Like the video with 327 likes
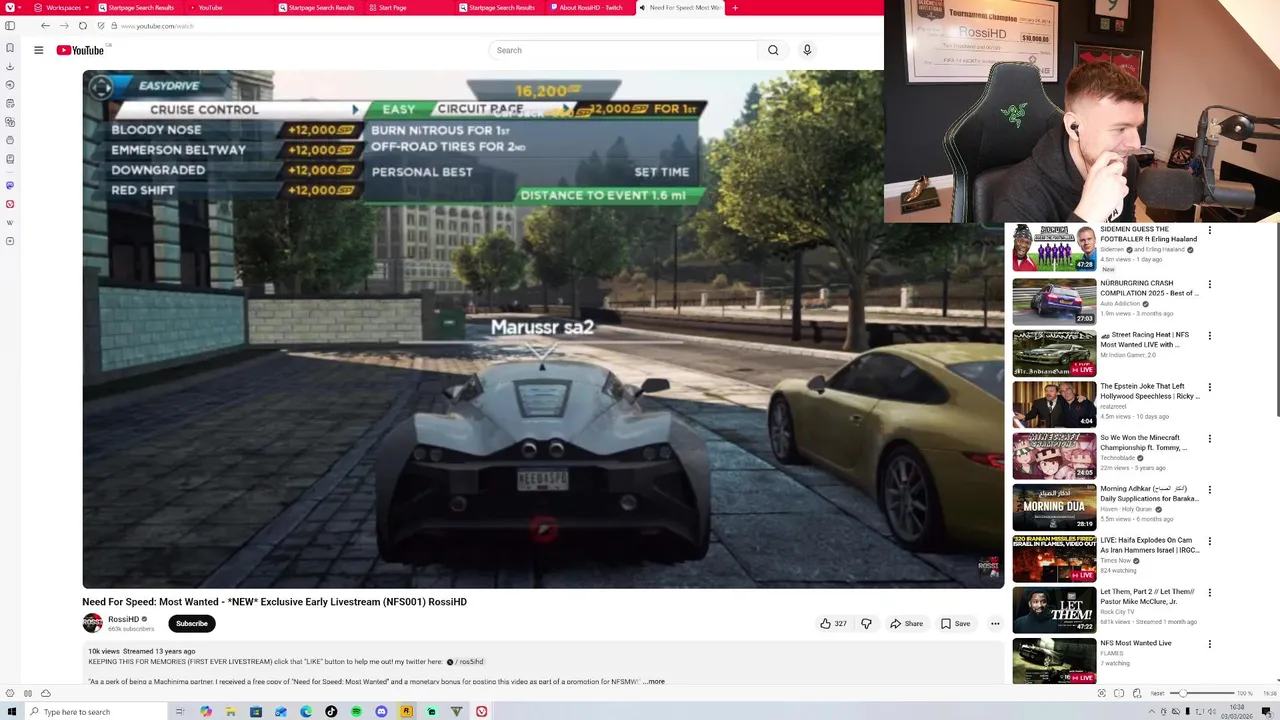The image size is (1280, 720). click(834, 623)
